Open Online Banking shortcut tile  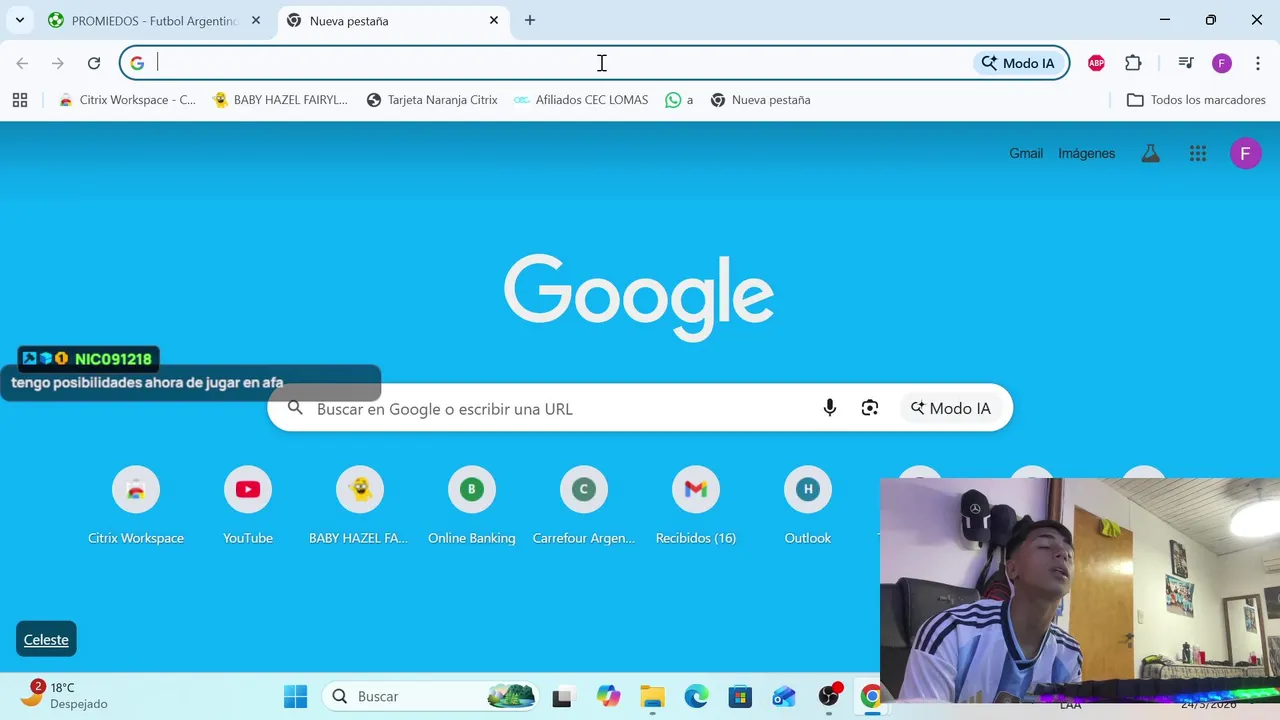[x=472, y=507]
